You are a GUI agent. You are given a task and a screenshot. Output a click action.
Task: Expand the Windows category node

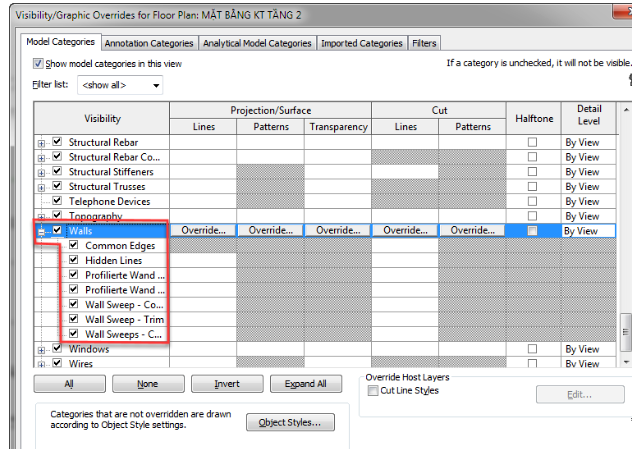coord(42,350)
